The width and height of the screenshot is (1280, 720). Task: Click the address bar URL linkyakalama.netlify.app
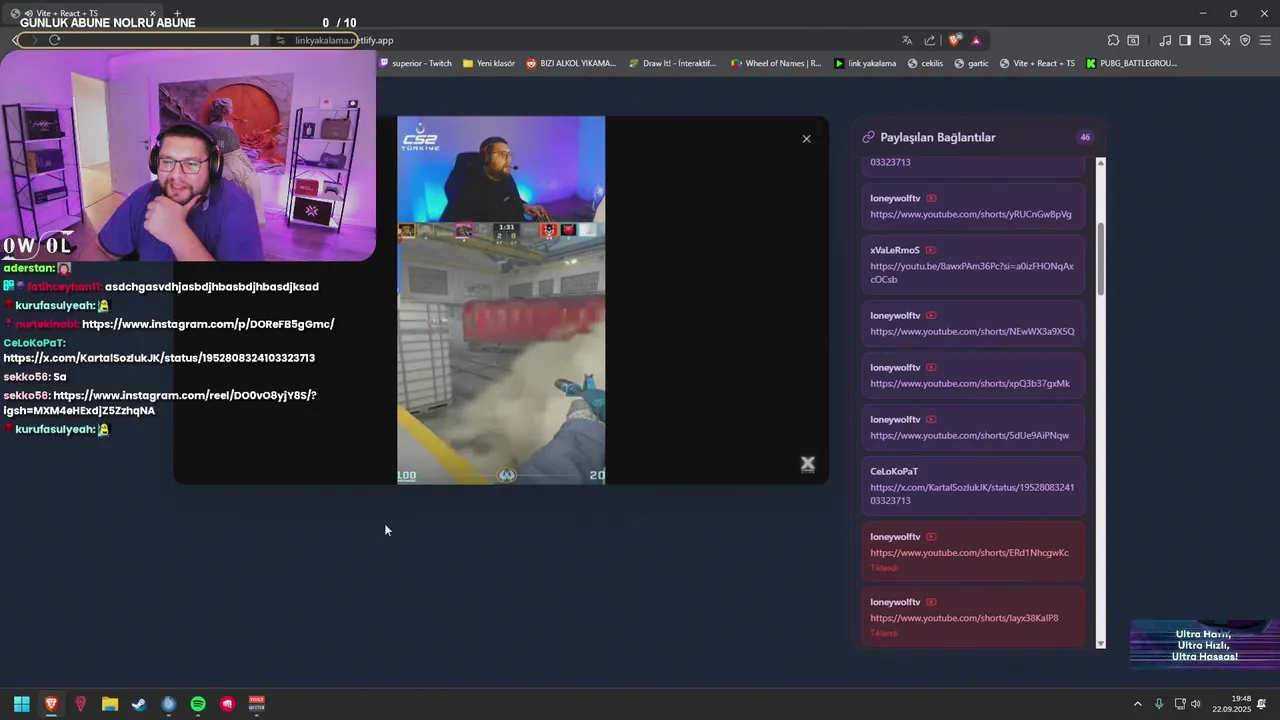[x=344, y=40]
